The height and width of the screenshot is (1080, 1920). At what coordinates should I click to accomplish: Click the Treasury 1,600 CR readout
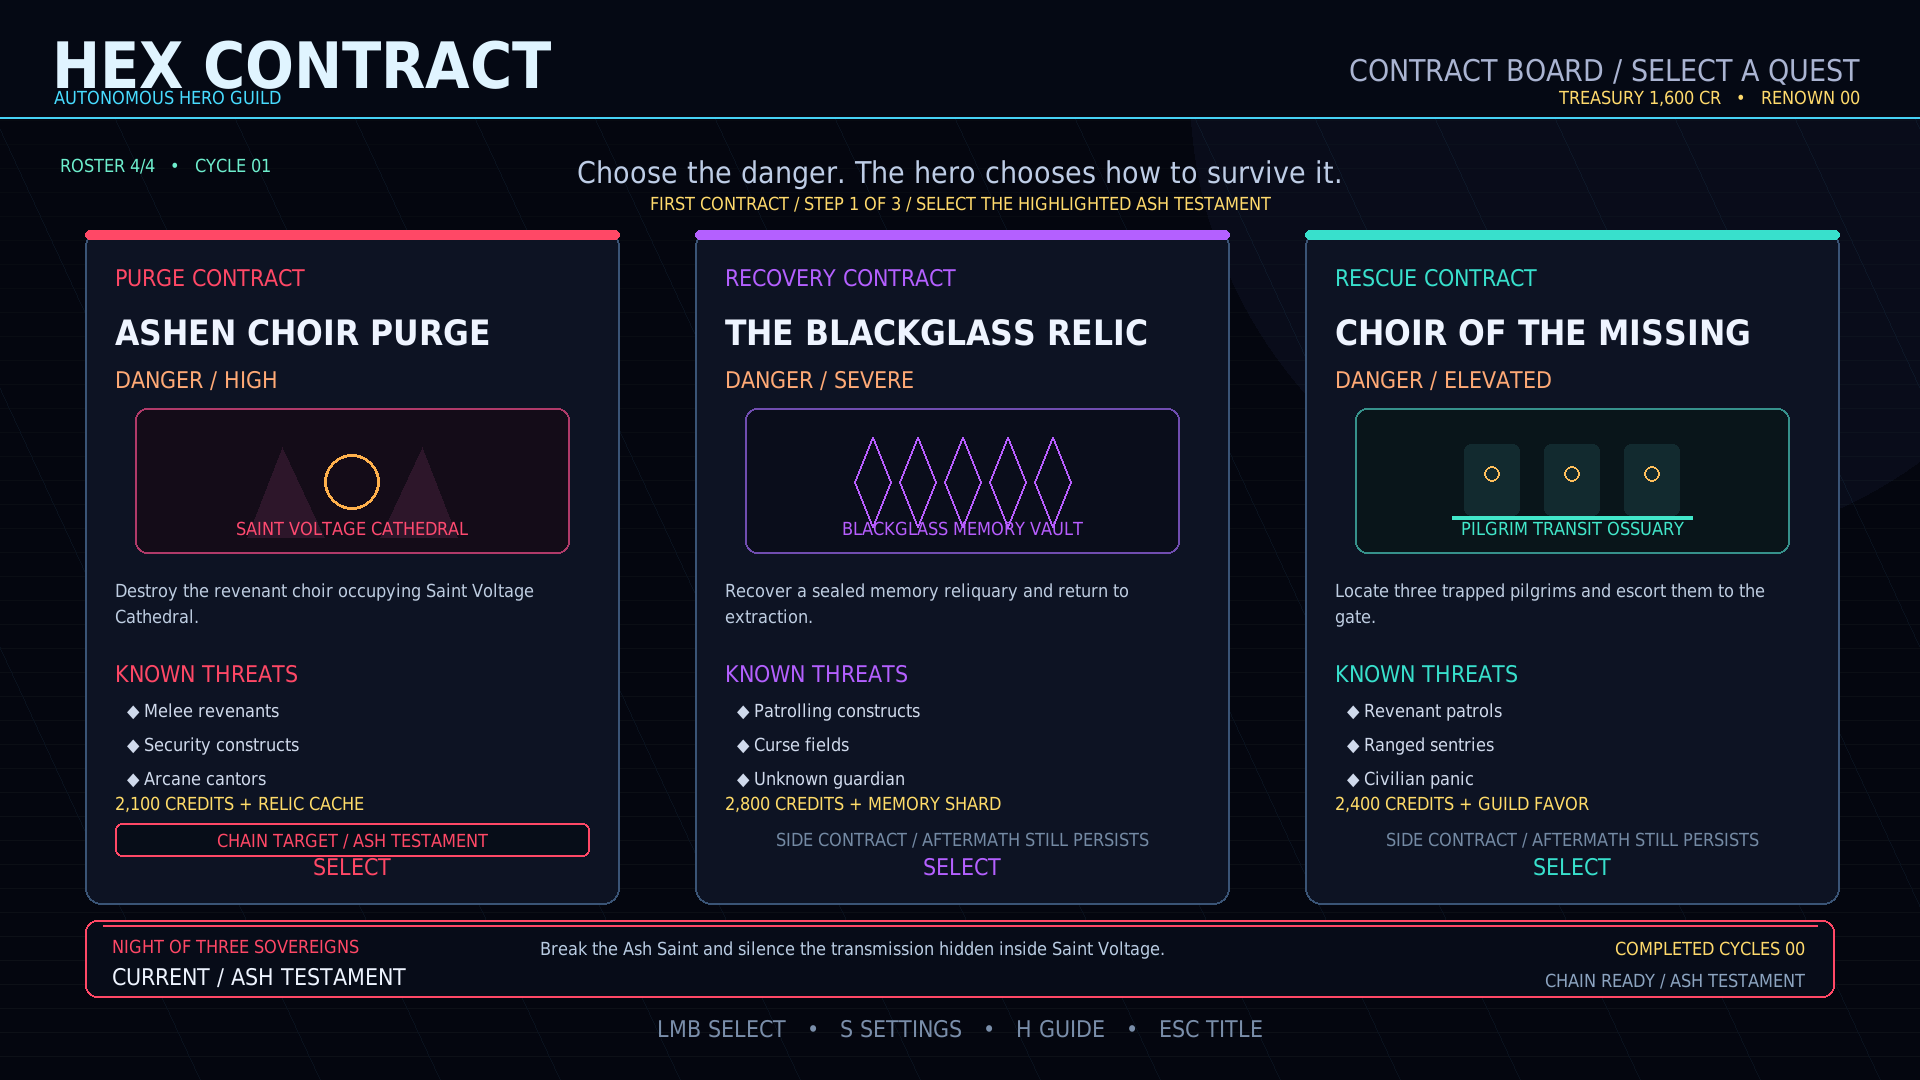click(1640, 98)
